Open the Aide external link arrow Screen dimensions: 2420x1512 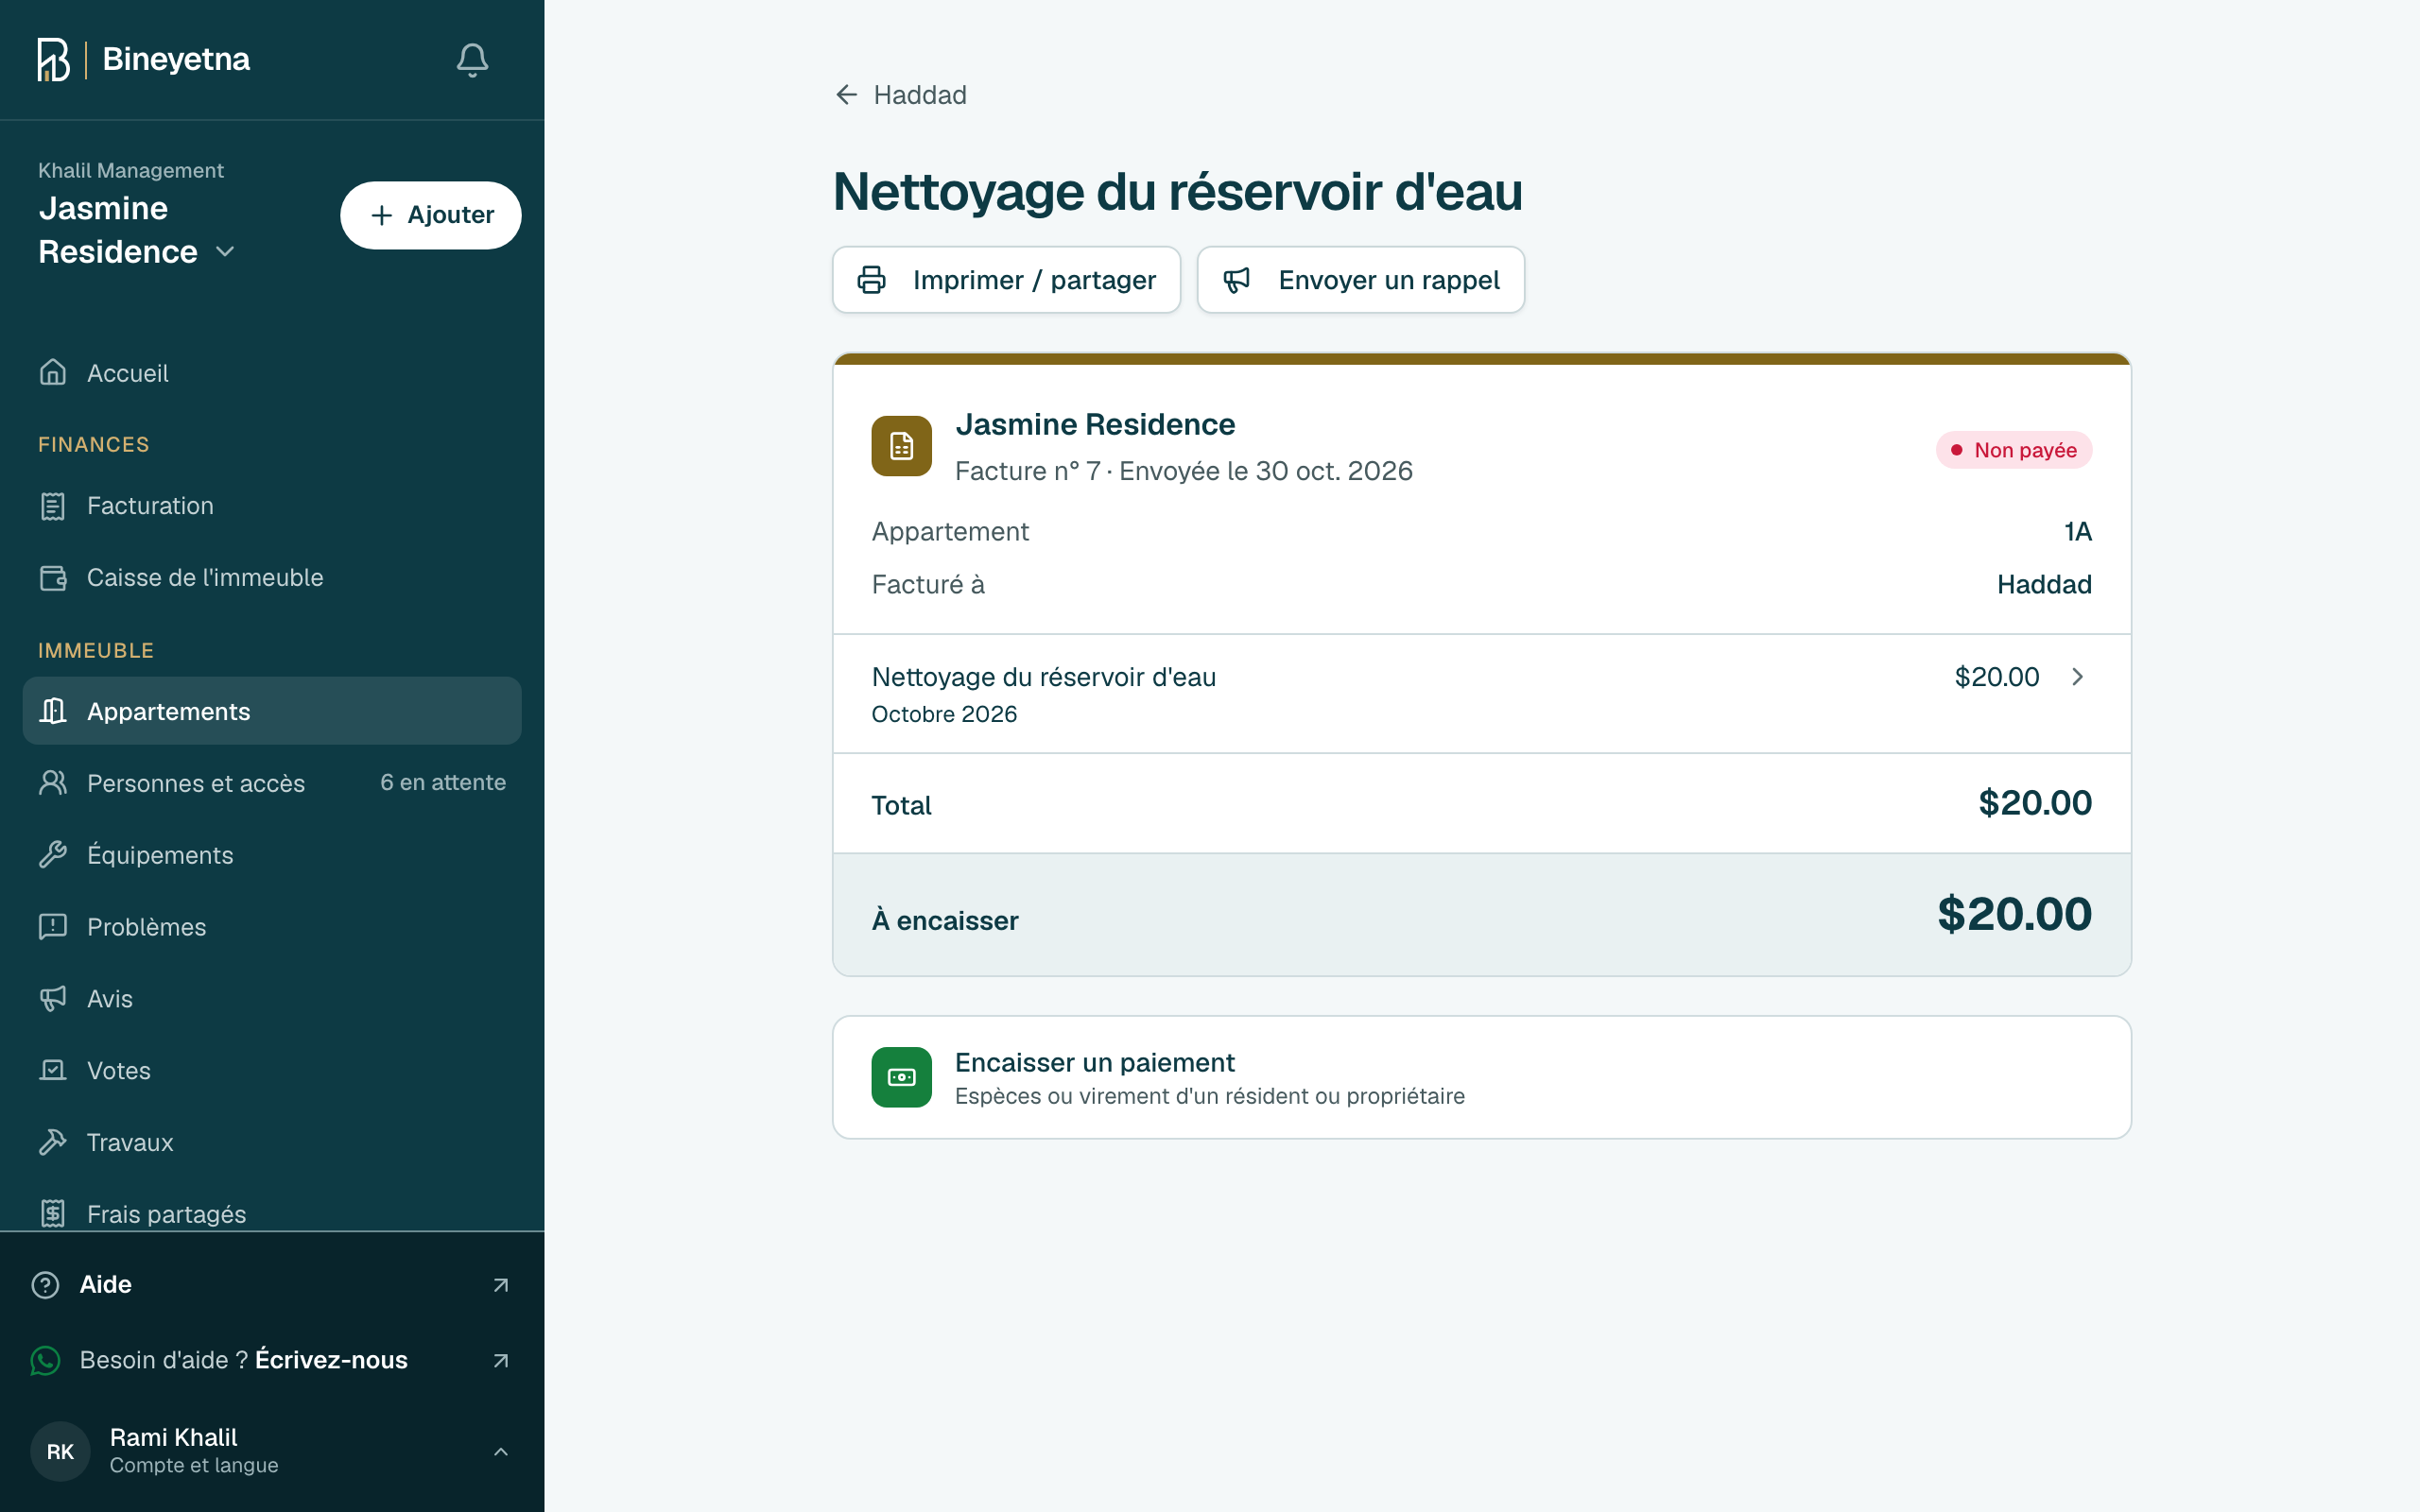click(x=501, y=1284)
